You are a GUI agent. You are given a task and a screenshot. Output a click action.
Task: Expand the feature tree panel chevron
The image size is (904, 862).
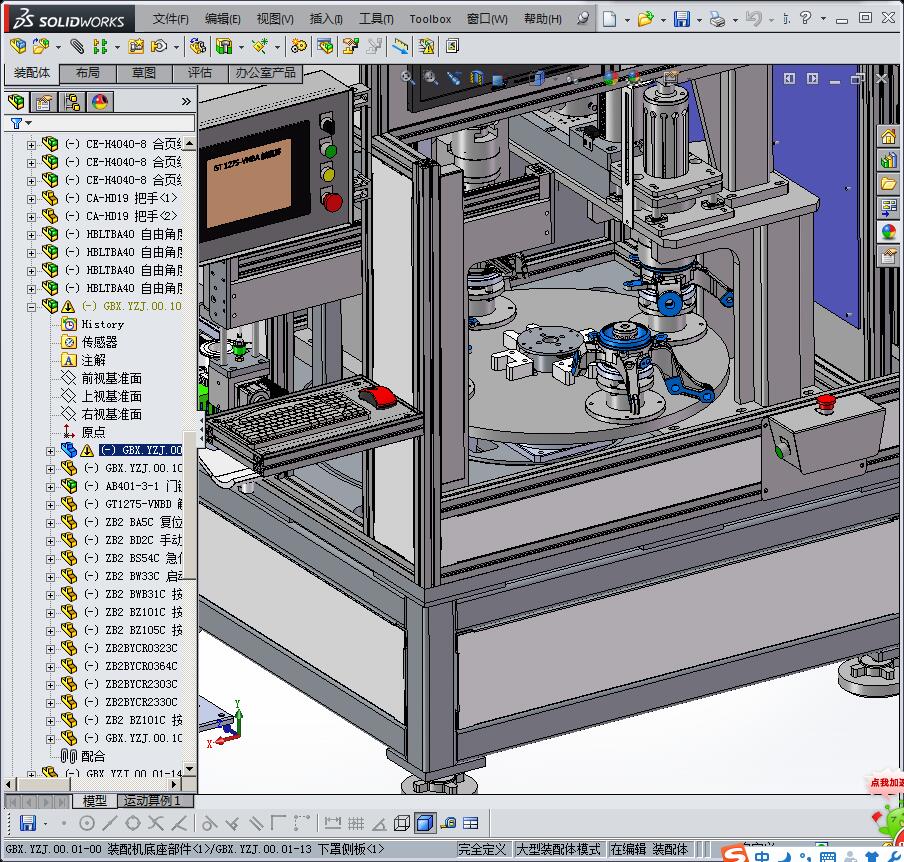click(185, 101)
